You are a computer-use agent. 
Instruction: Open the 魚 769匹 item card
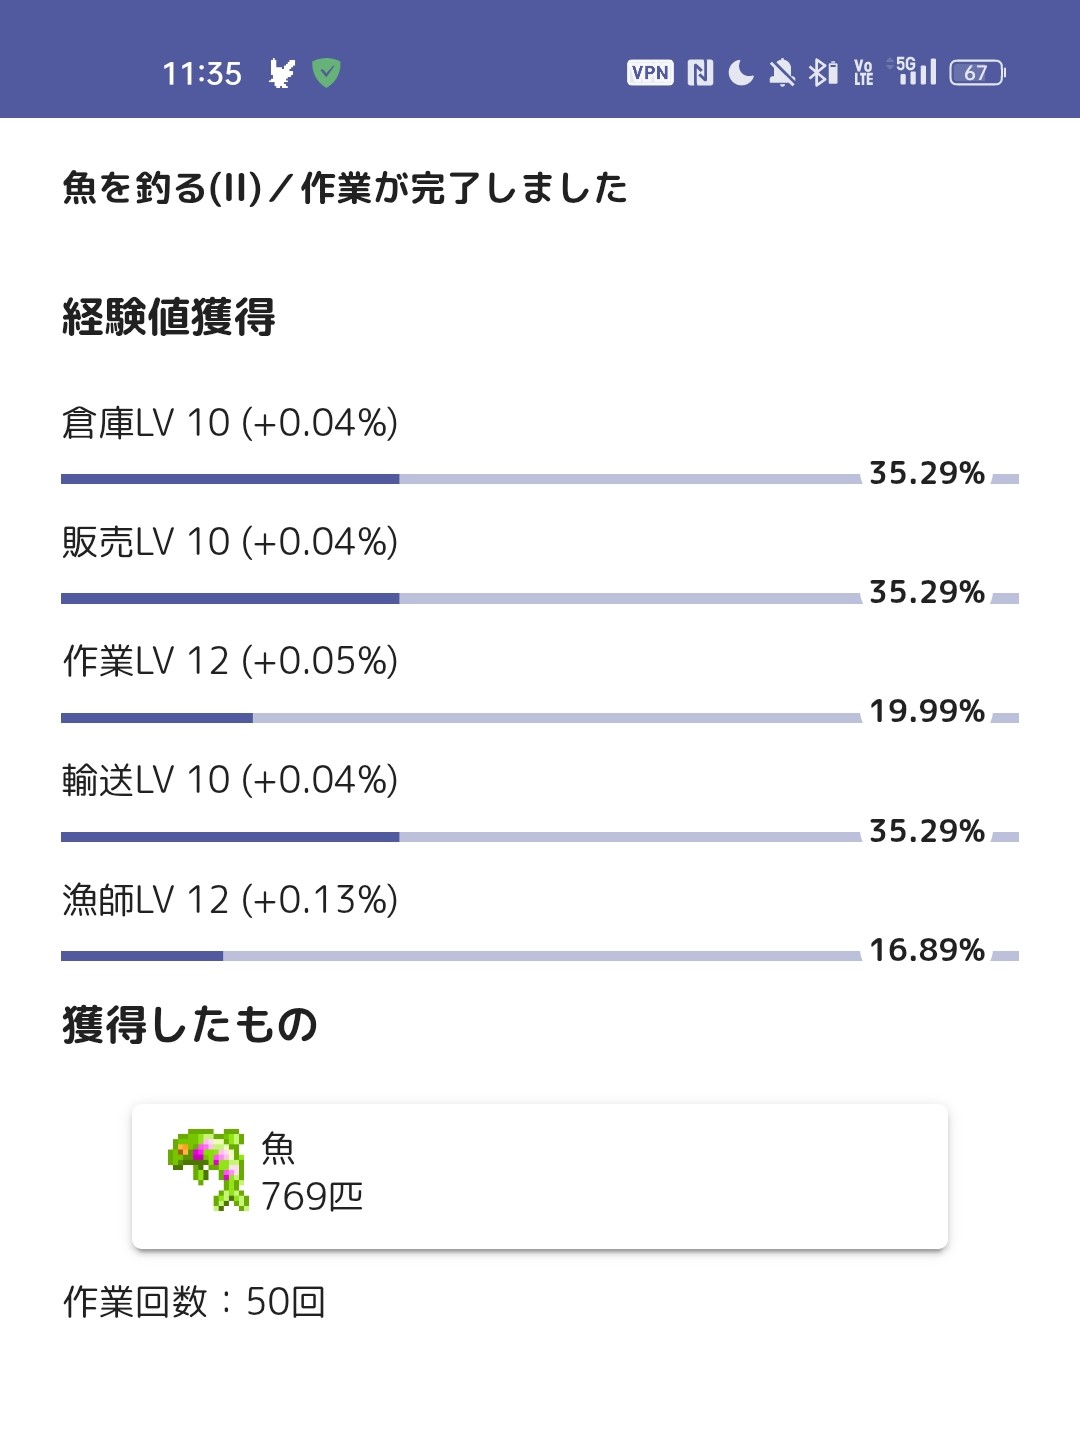(x=540, y=1176)
